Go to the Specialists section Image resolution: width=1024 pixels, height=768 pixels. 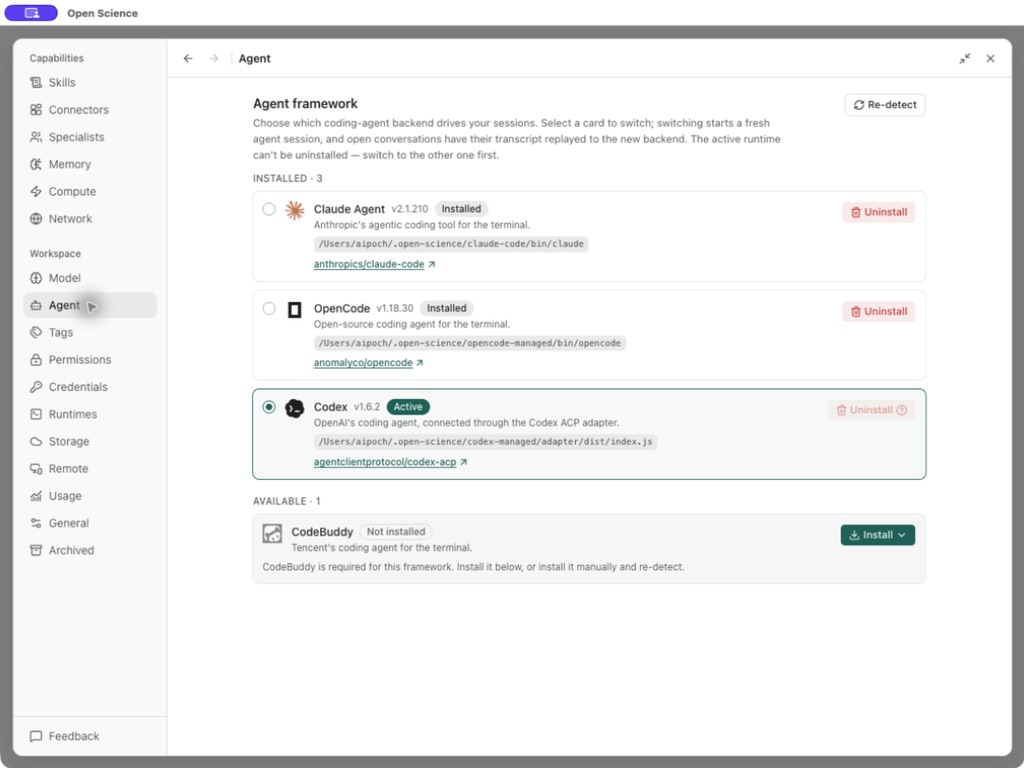point(89,137)
